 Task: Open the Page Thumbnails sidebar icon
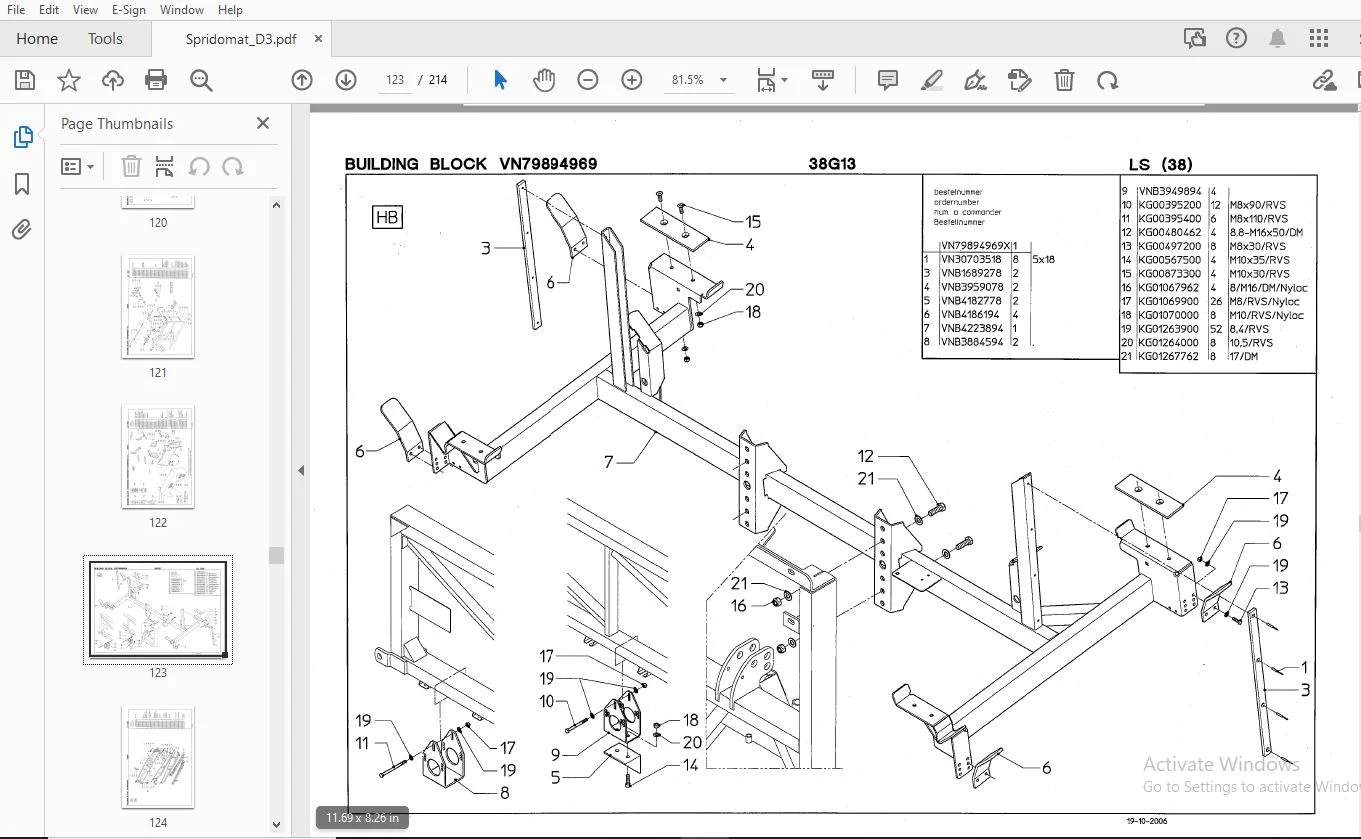pos(22,138)
